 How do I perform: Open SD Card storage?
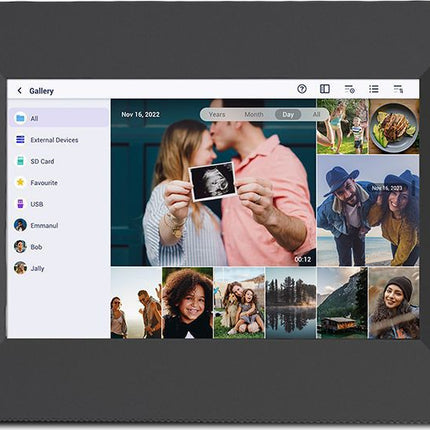coord(59,161)
